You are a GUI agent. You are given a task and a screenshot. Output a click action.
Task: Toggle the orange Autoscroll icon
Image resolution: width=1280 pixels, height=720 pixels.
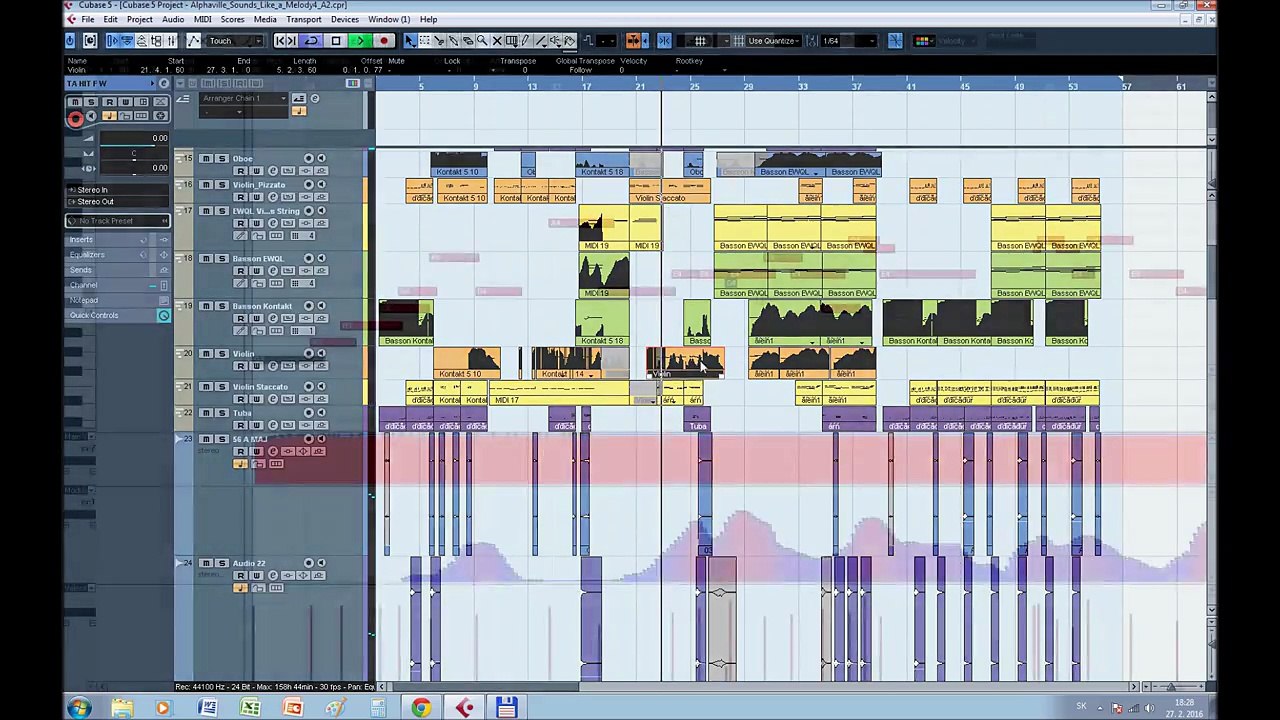click(x=633, y=41)
